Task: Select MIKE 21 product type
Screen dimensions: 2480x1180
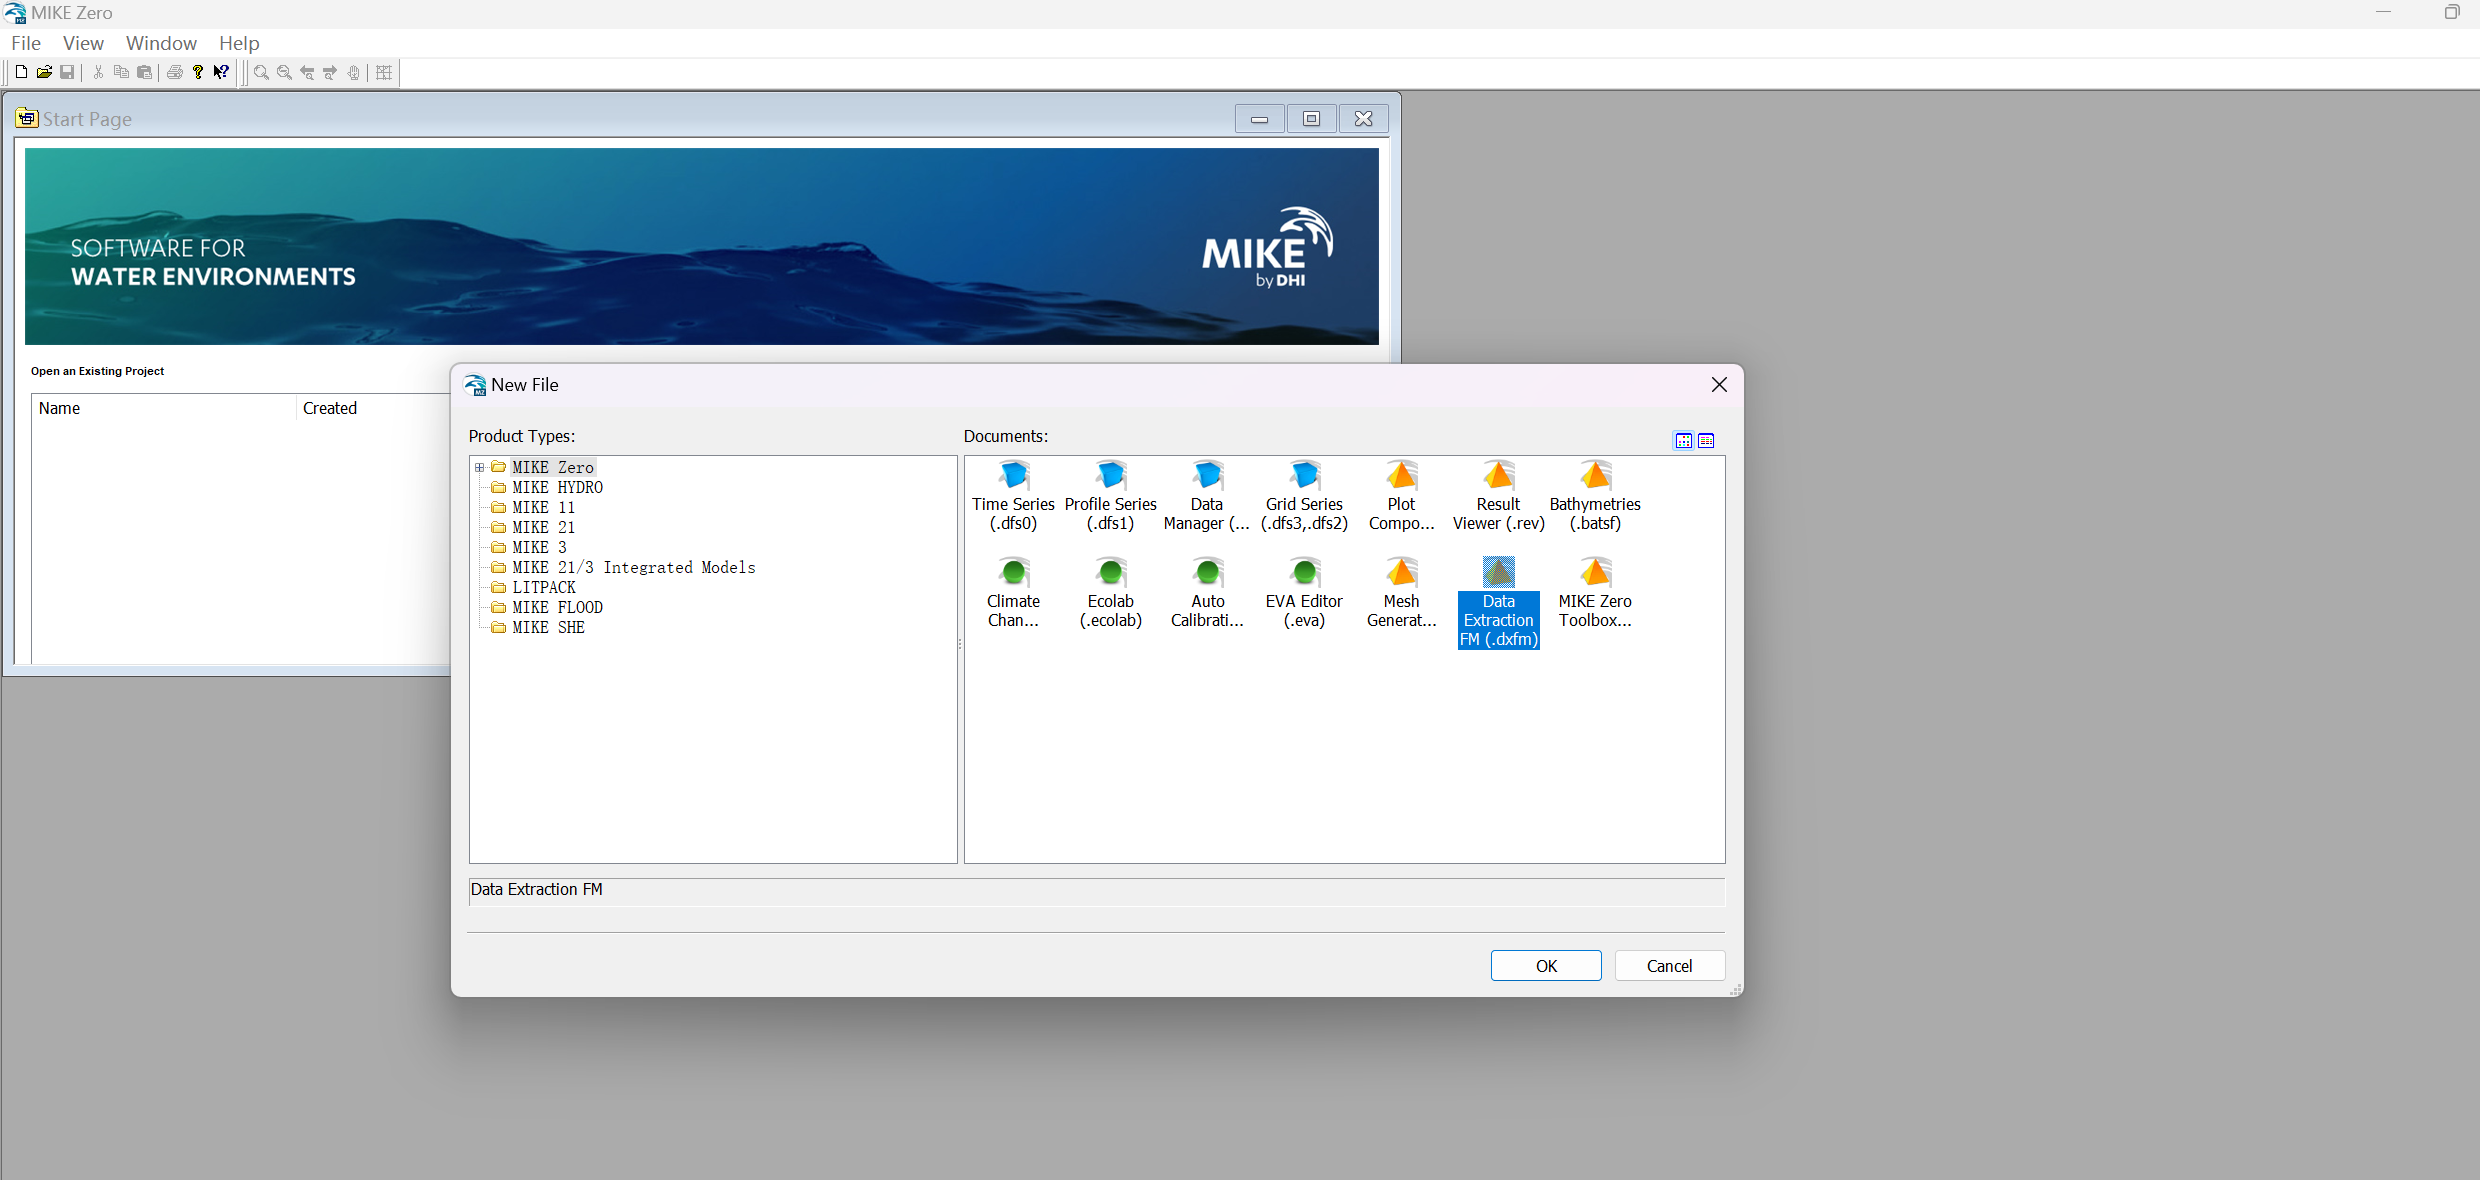Action: click(543, 527)
